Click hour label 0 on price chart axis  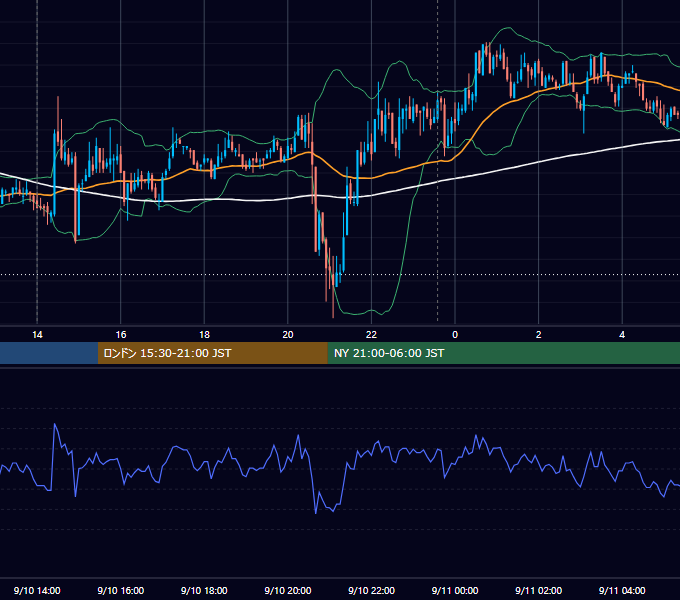click(x=455, y=335)
